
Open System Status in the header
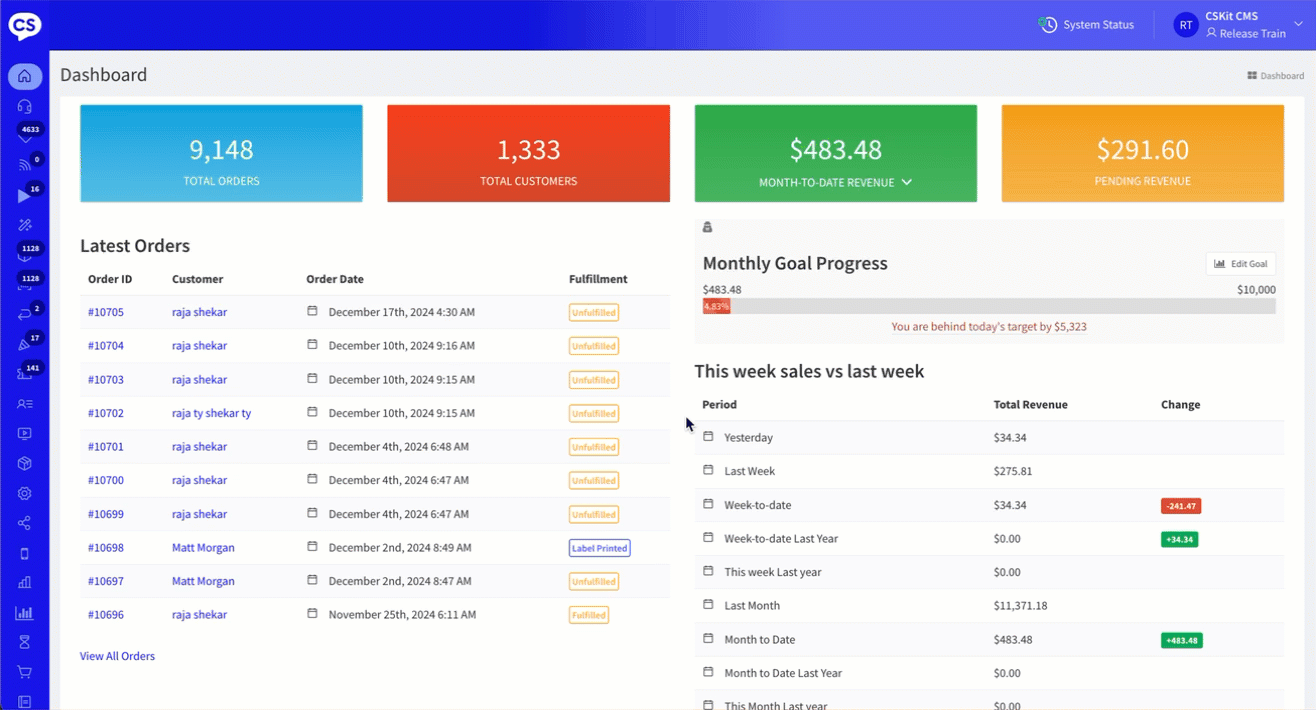(1086, 25)
